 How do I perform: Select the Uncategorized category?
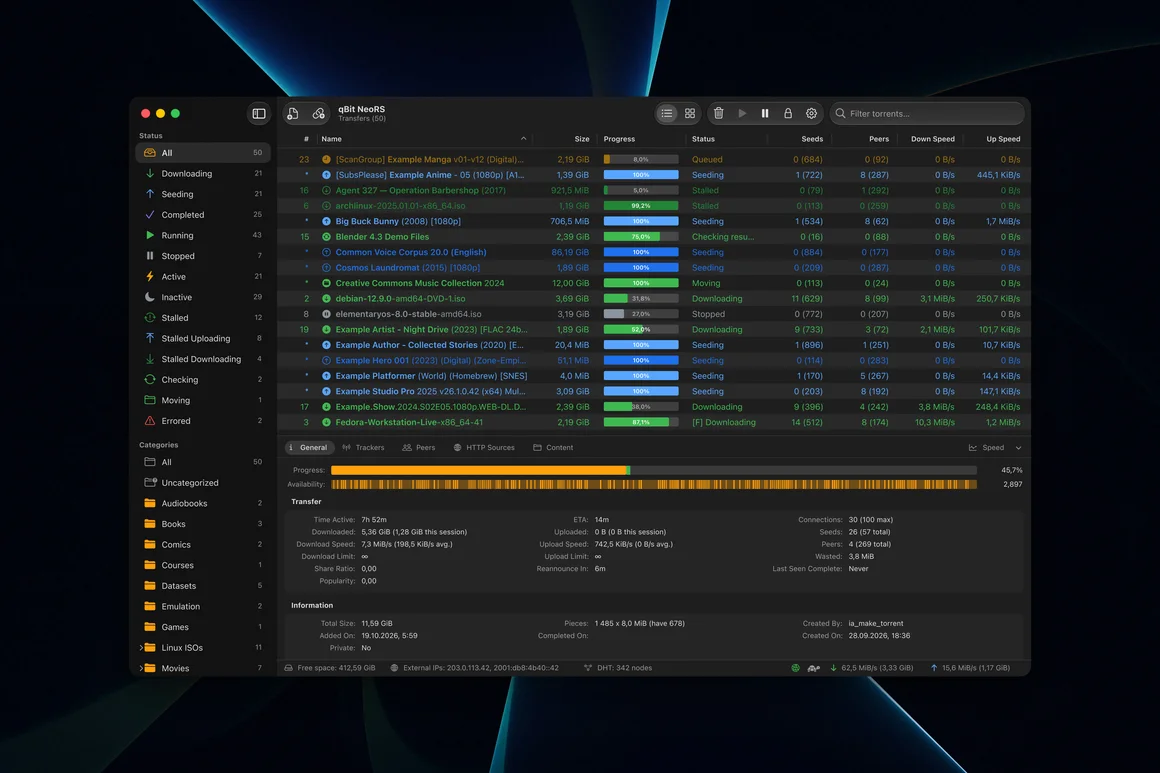point(203,482)
